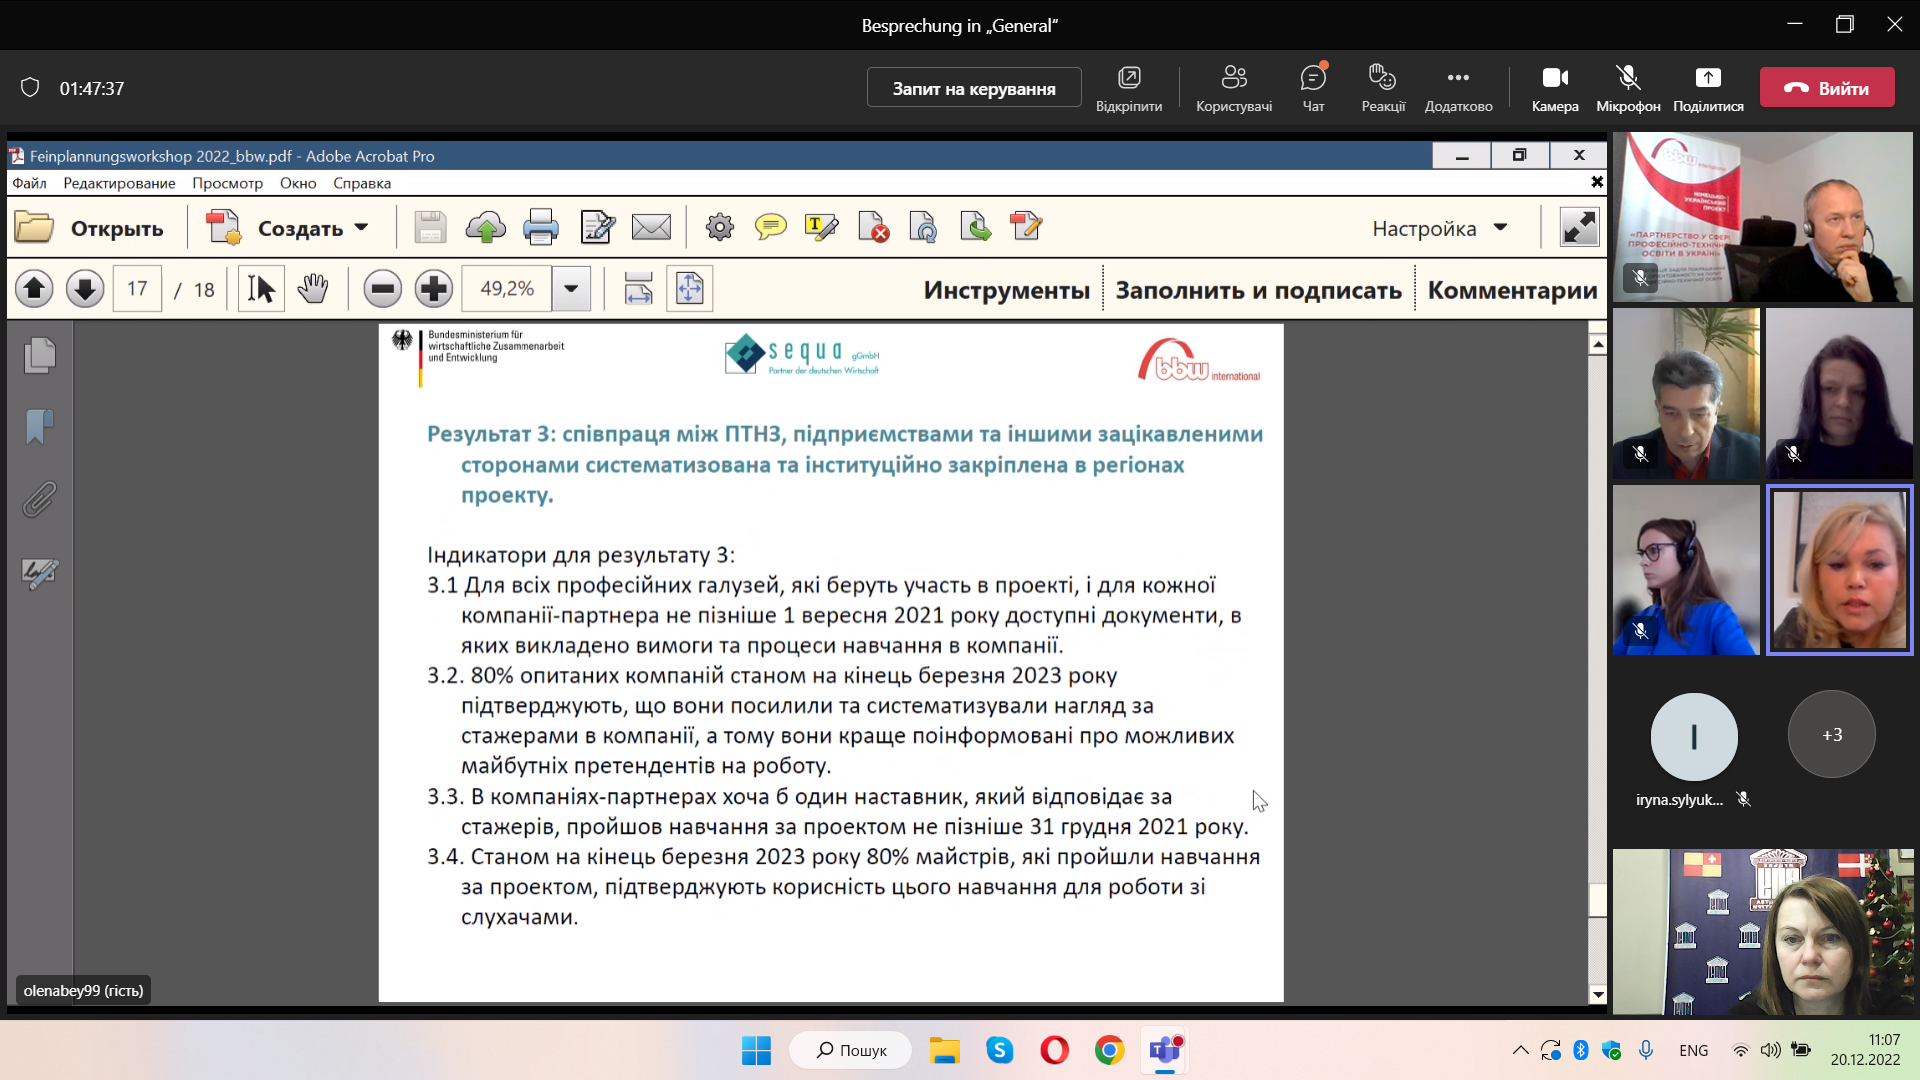
Task: Click the Share screen icon
Action: (x=1707, y=88)
